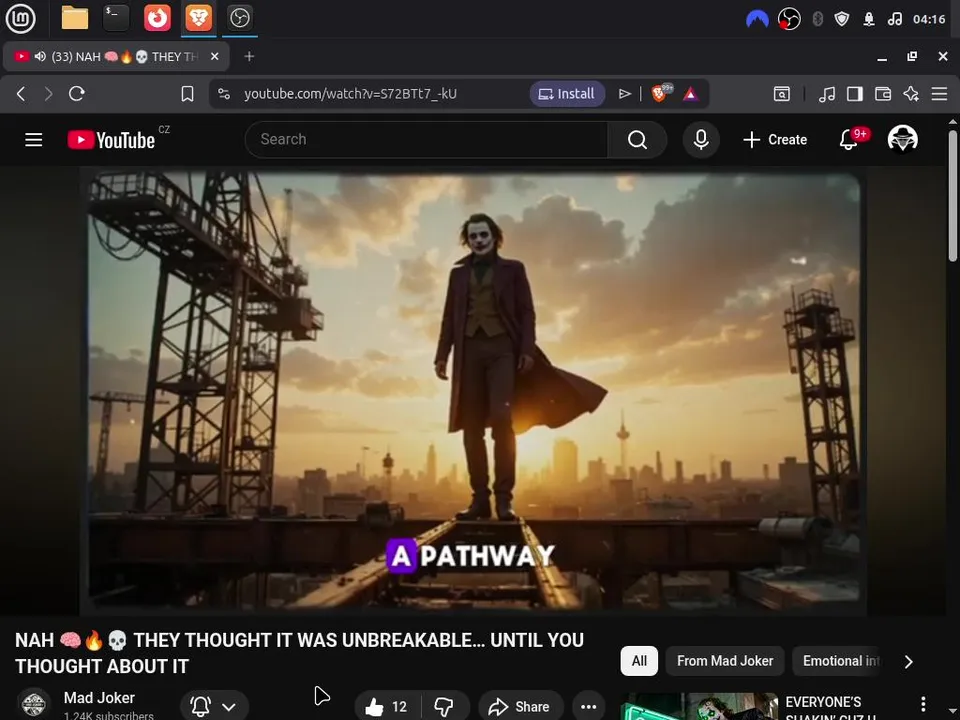Open the Mad Joker channel name link

coord(99,697)
